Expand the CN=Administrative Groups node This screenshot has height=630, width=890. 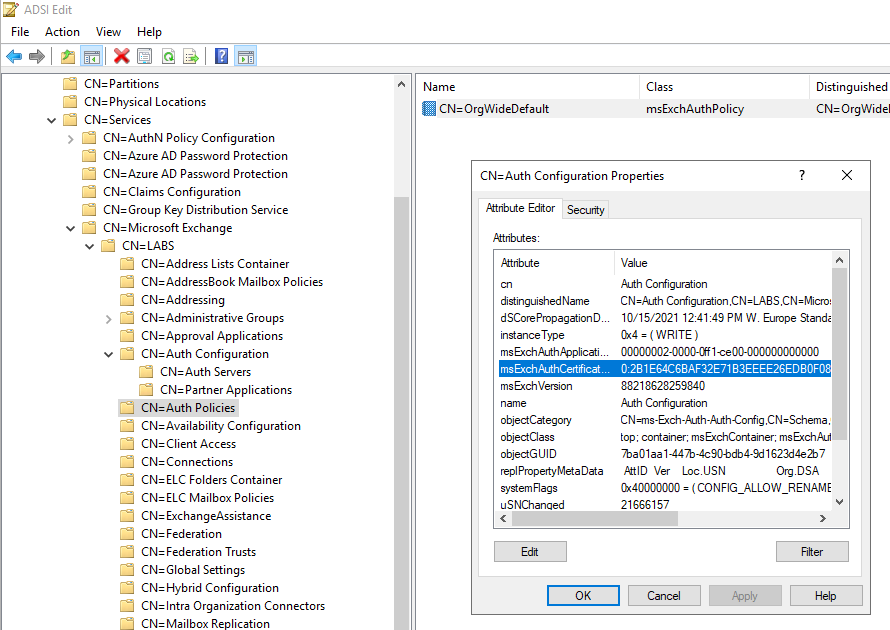[108, 318]
